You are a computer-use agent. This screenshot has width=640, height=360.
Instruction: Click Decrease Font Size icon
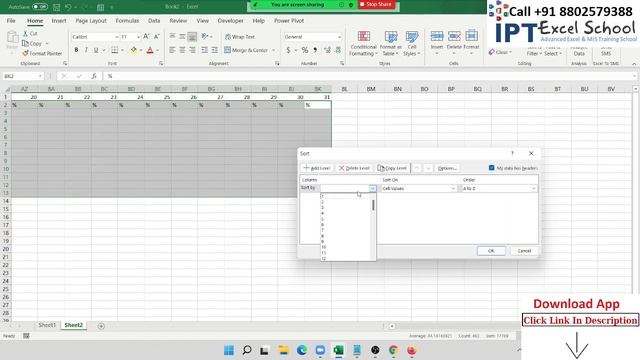(x=156, y=37)
